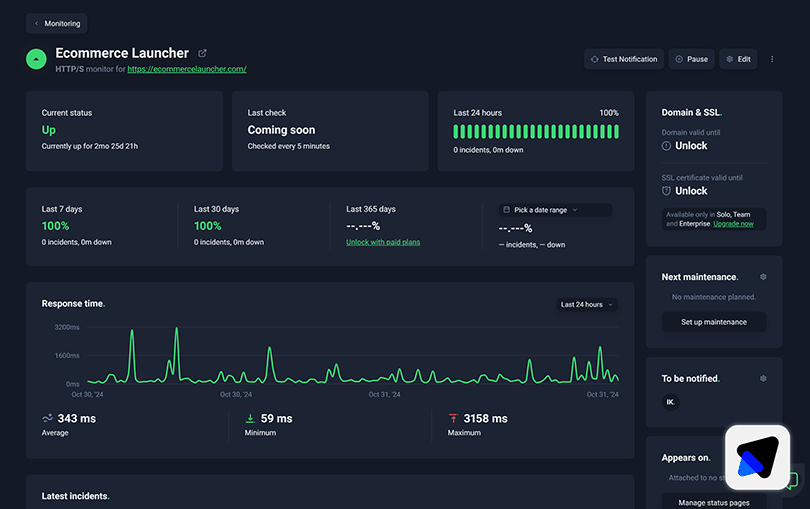The height and width of the screenshot is (509, 810).
Task: Click the SSL shield icon next to Unlock
Action: tap(666, 191)
